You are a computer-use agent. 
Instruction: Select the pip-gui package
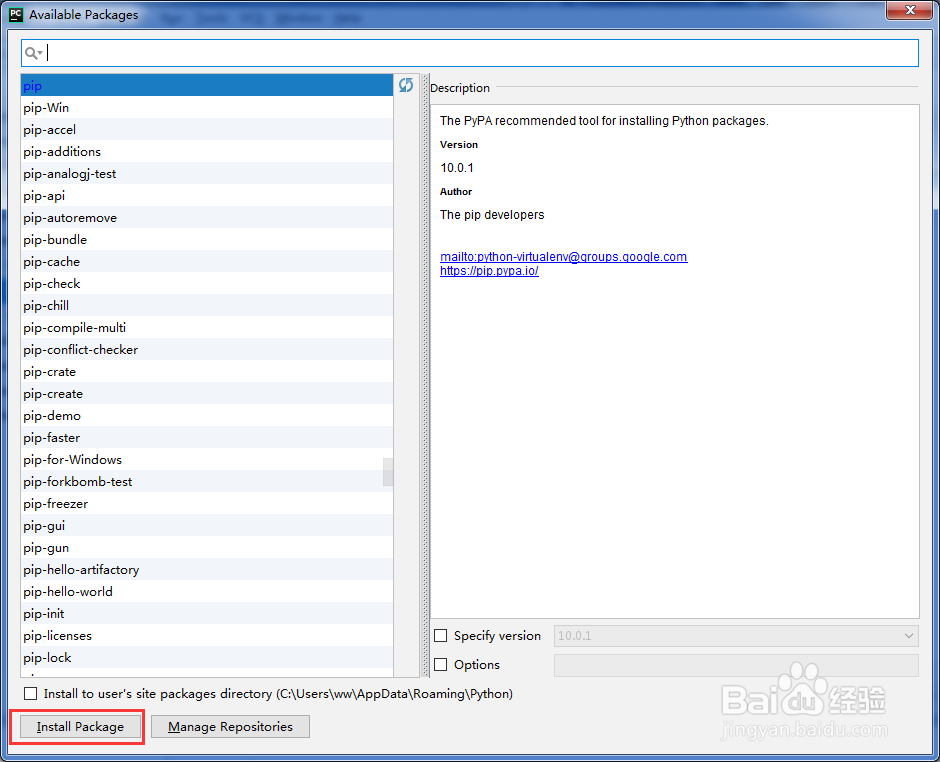pos(207,526)
